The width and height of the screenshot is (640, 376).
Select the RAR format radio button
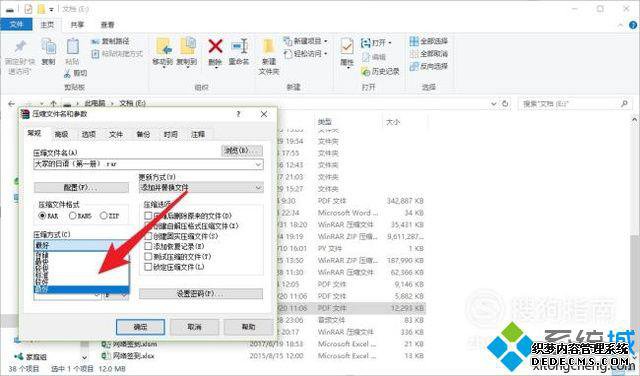(42, 216)
